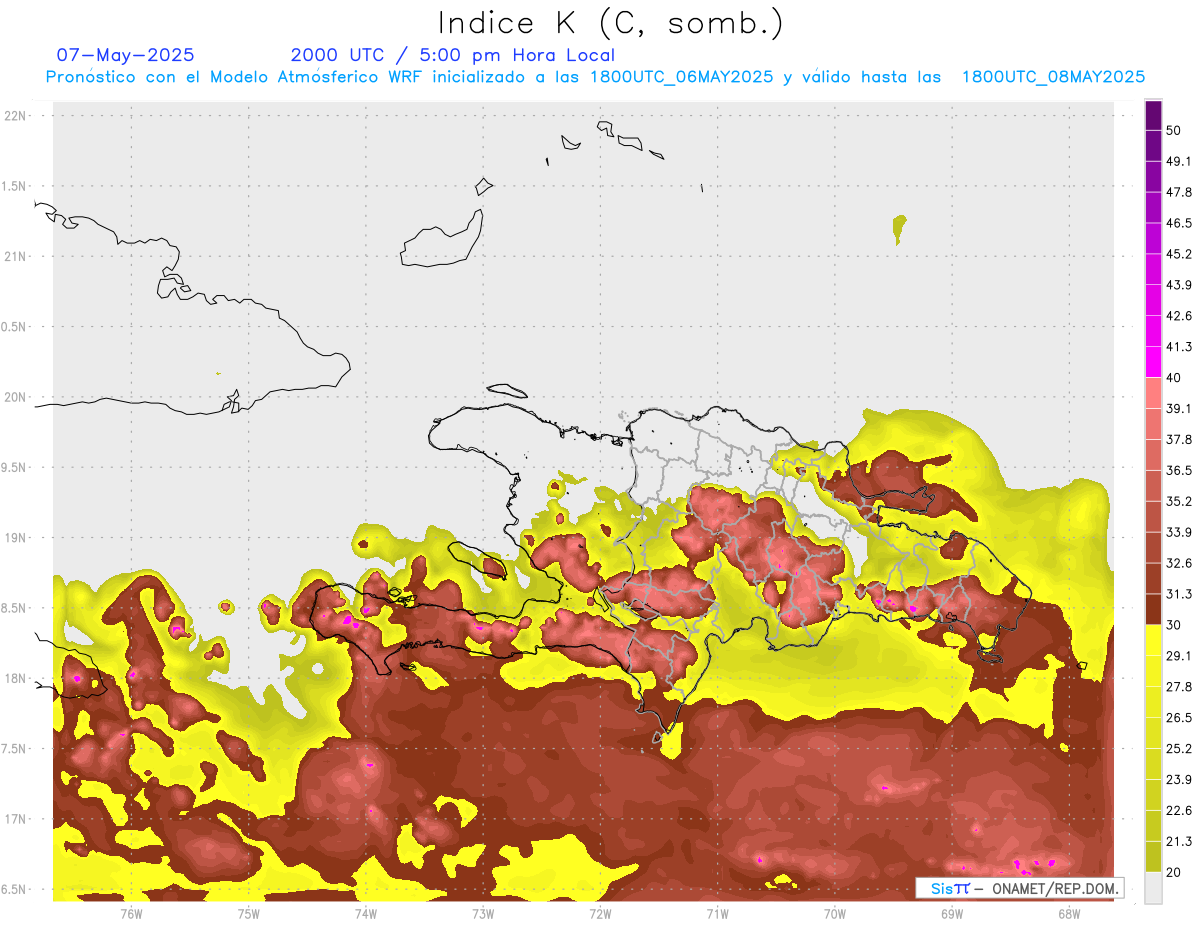Click the "71W" longitude label

point(717,913)
